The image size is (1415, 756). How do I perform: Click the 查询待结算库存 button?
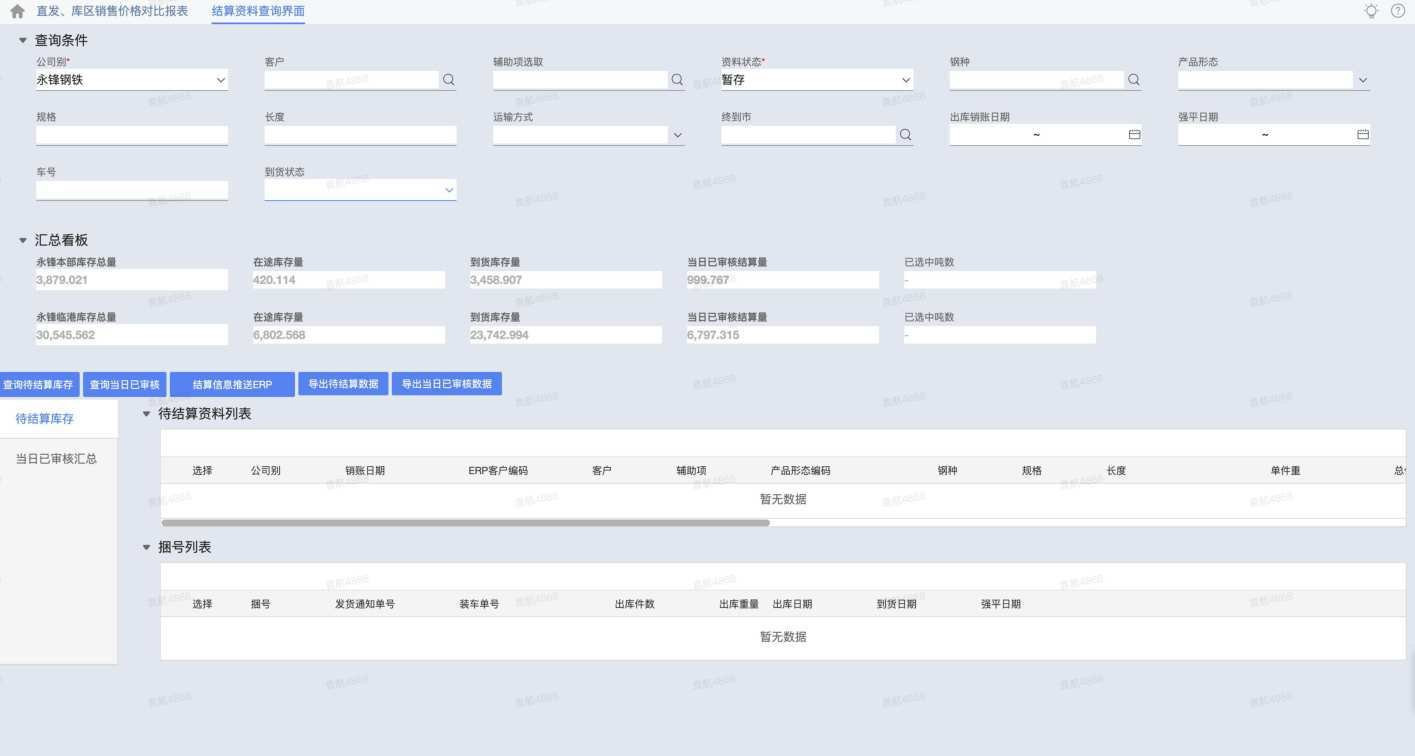(39, 384)
